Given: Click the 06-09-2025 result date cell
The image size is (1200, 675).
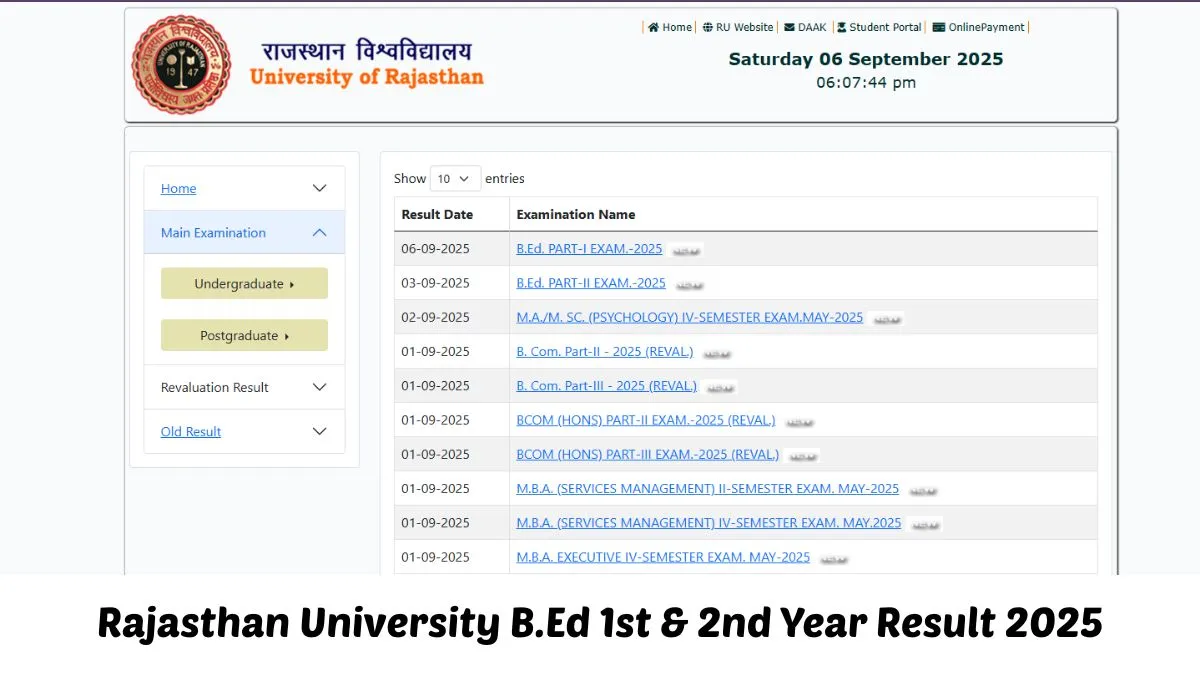Looking at the screenshot, I should click(452, 248).
